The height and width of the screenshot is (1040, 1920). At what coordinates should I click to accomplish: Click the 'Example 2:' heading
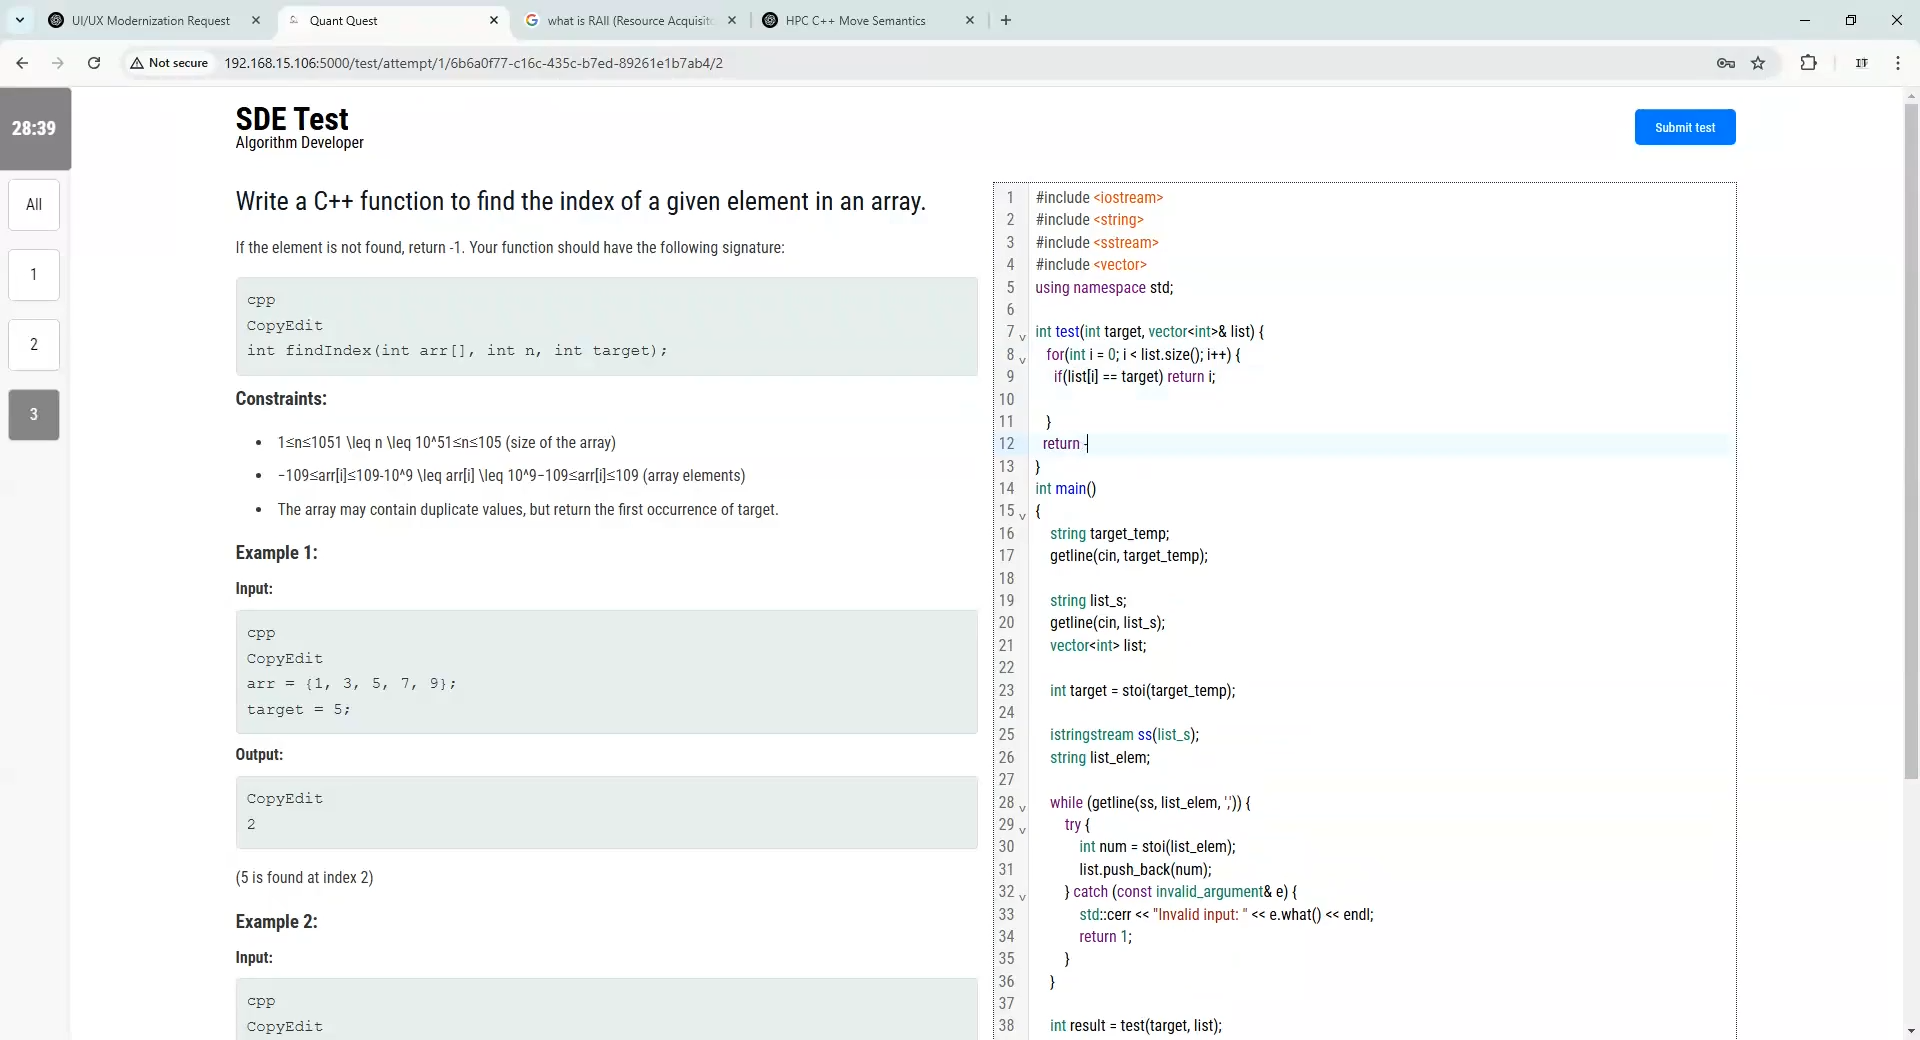pos(276,922)
